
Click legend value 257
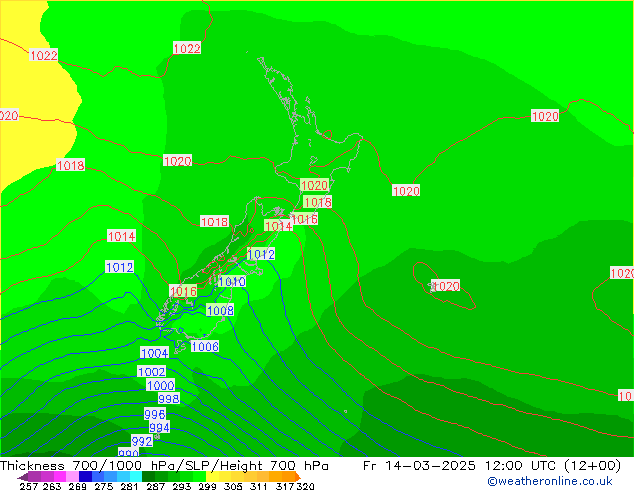(29, 486)
